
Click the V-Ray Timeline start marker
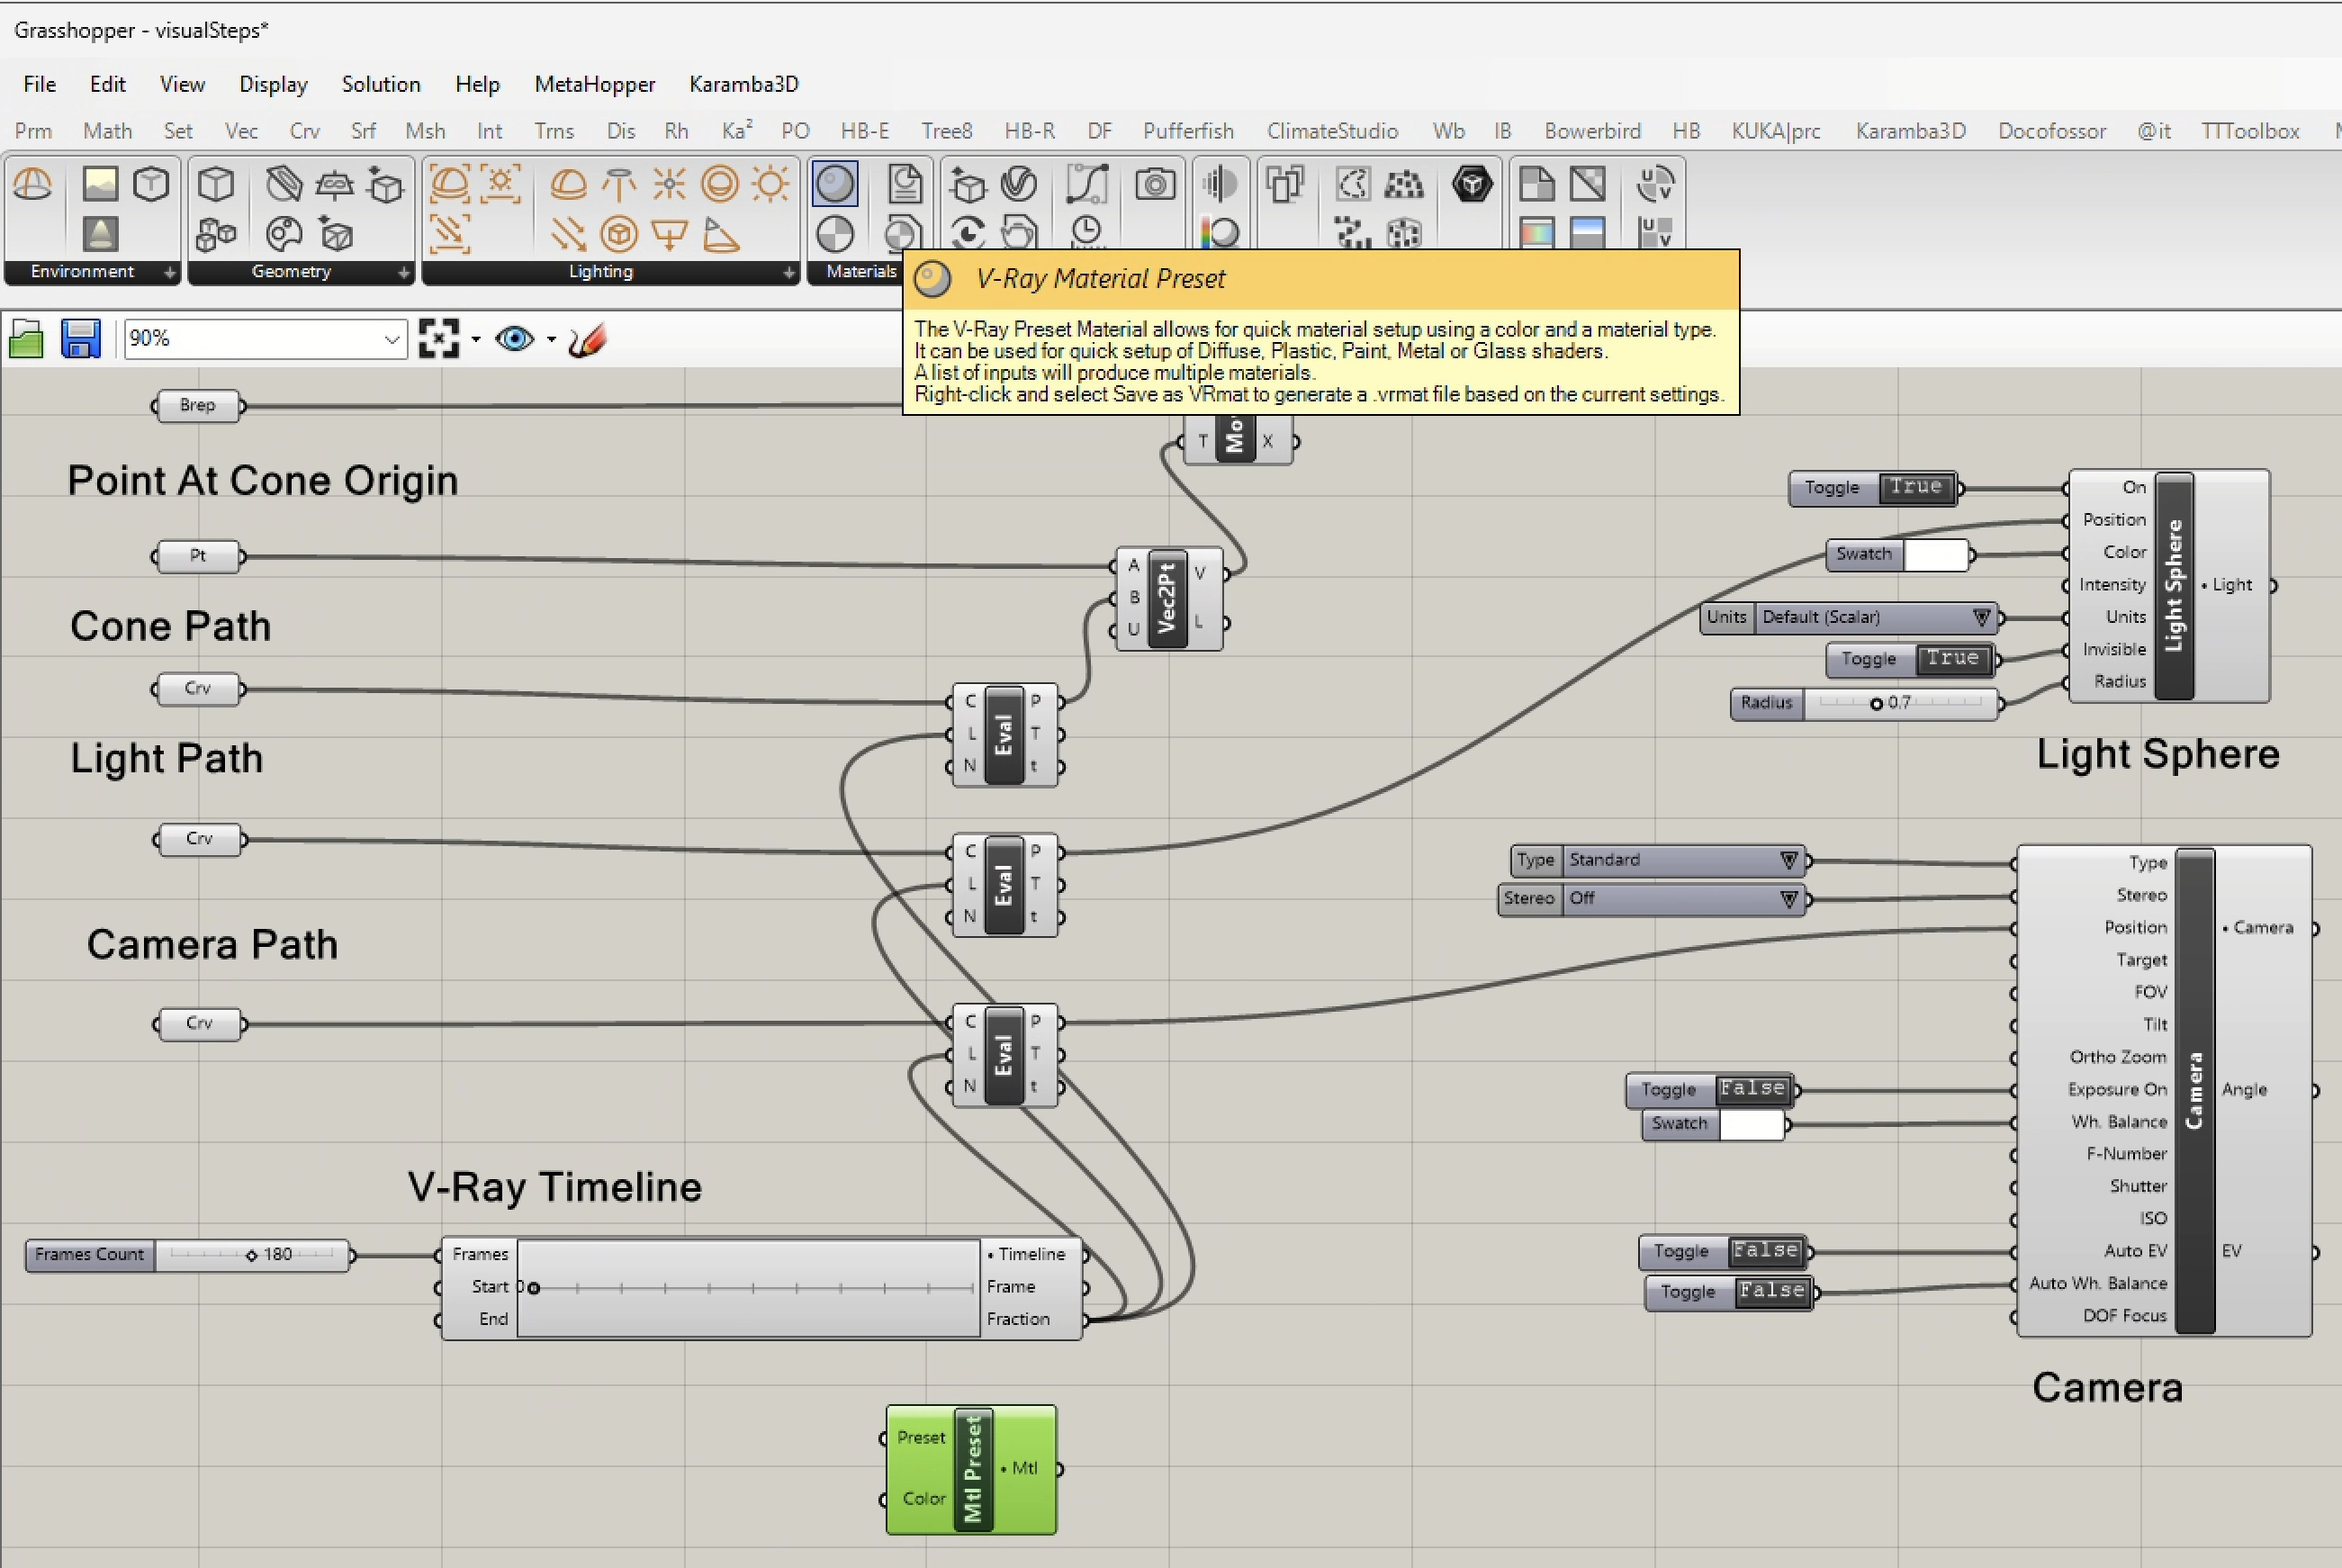point(534,1288)
